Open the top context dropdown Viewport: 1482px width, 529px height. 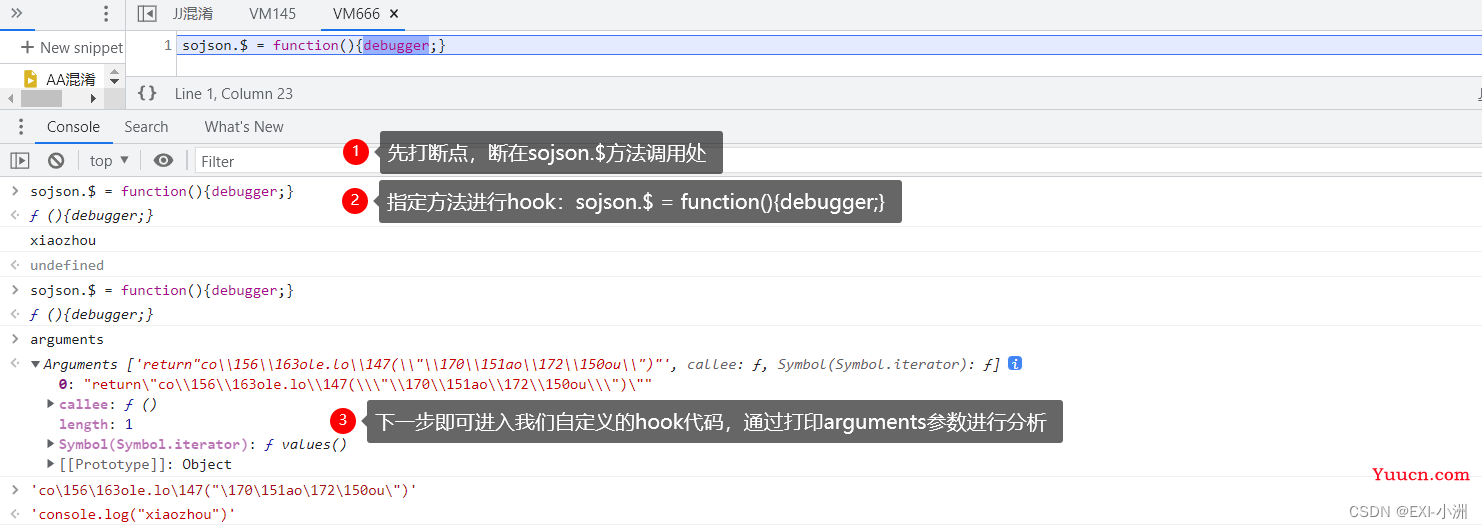[x=109, y=160]
